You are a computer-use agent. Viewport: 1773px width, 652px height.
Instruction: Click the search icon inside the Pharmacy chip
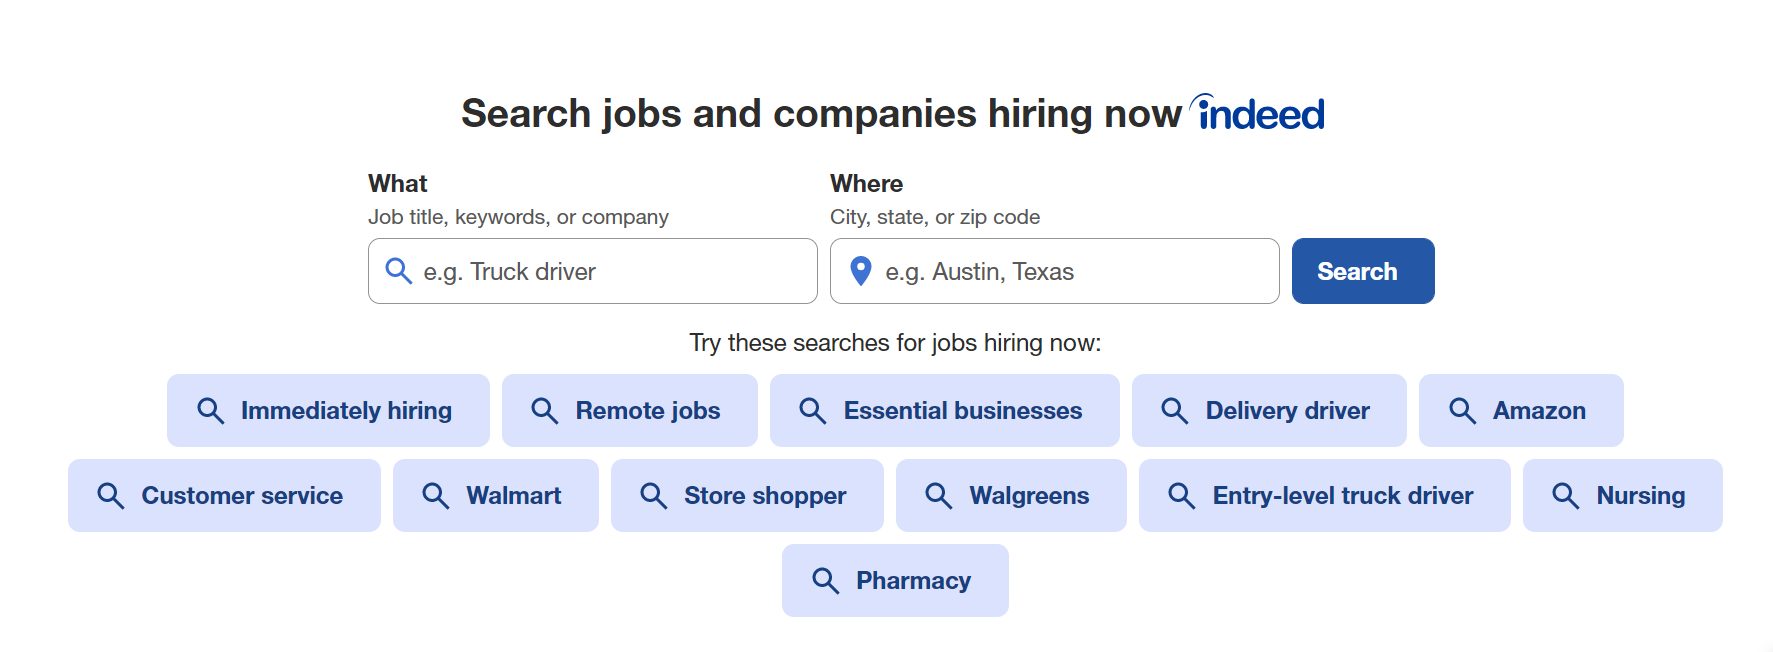pyautogui.click(x=825, y=580)
